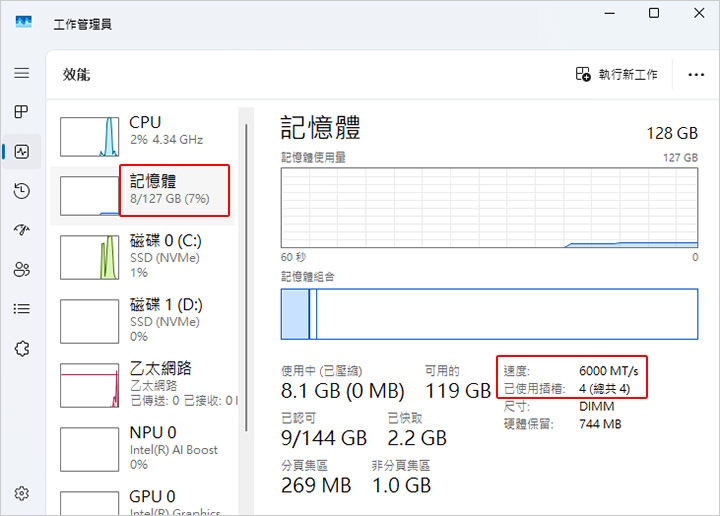Open the more options ellipsis menu
720x516 pixels.
coord(696,74)
